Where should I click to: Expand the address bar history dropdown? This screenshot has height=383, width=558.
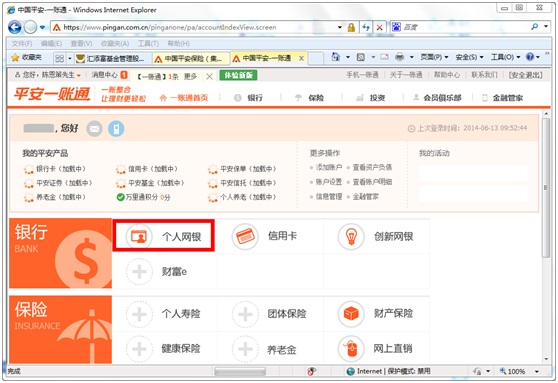340,27
